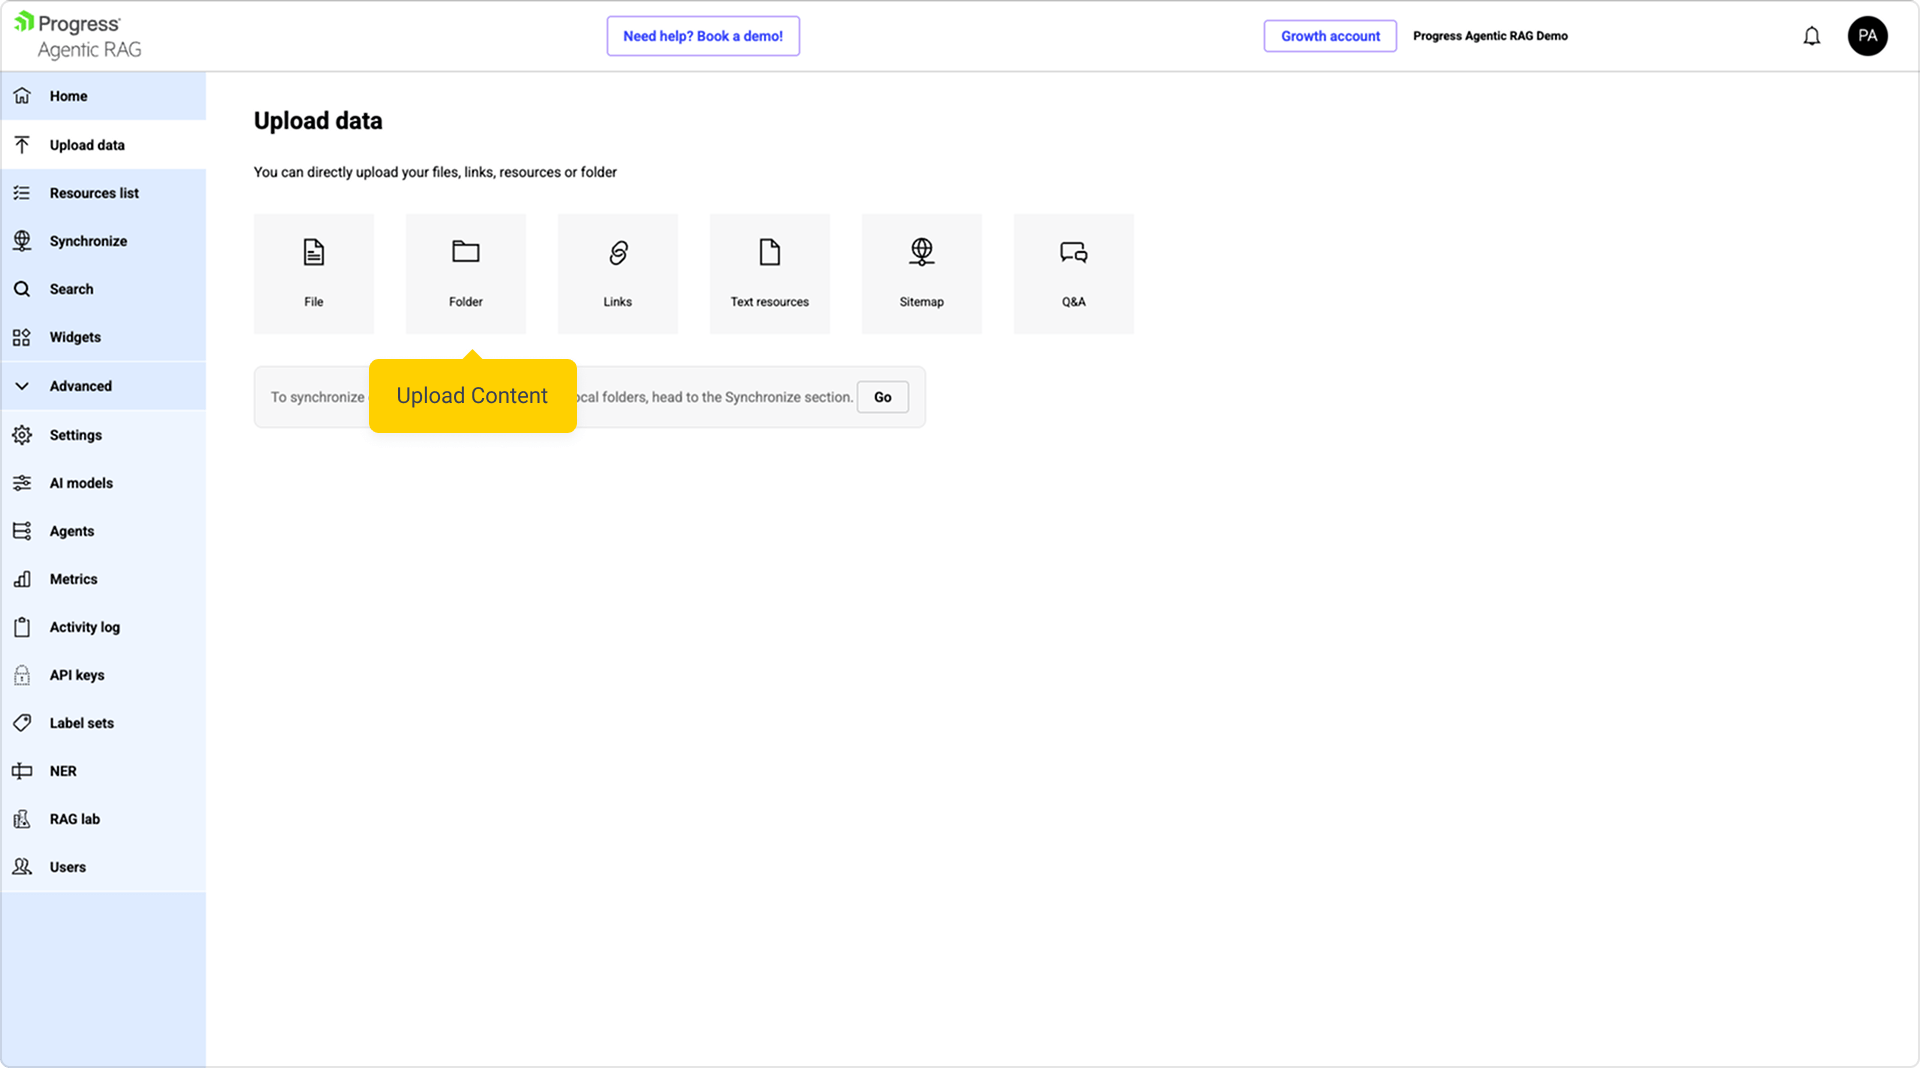This screenshot has width=1920, height=1068.
Task: Open the Widgets page
Action: [x=75, y=337]
